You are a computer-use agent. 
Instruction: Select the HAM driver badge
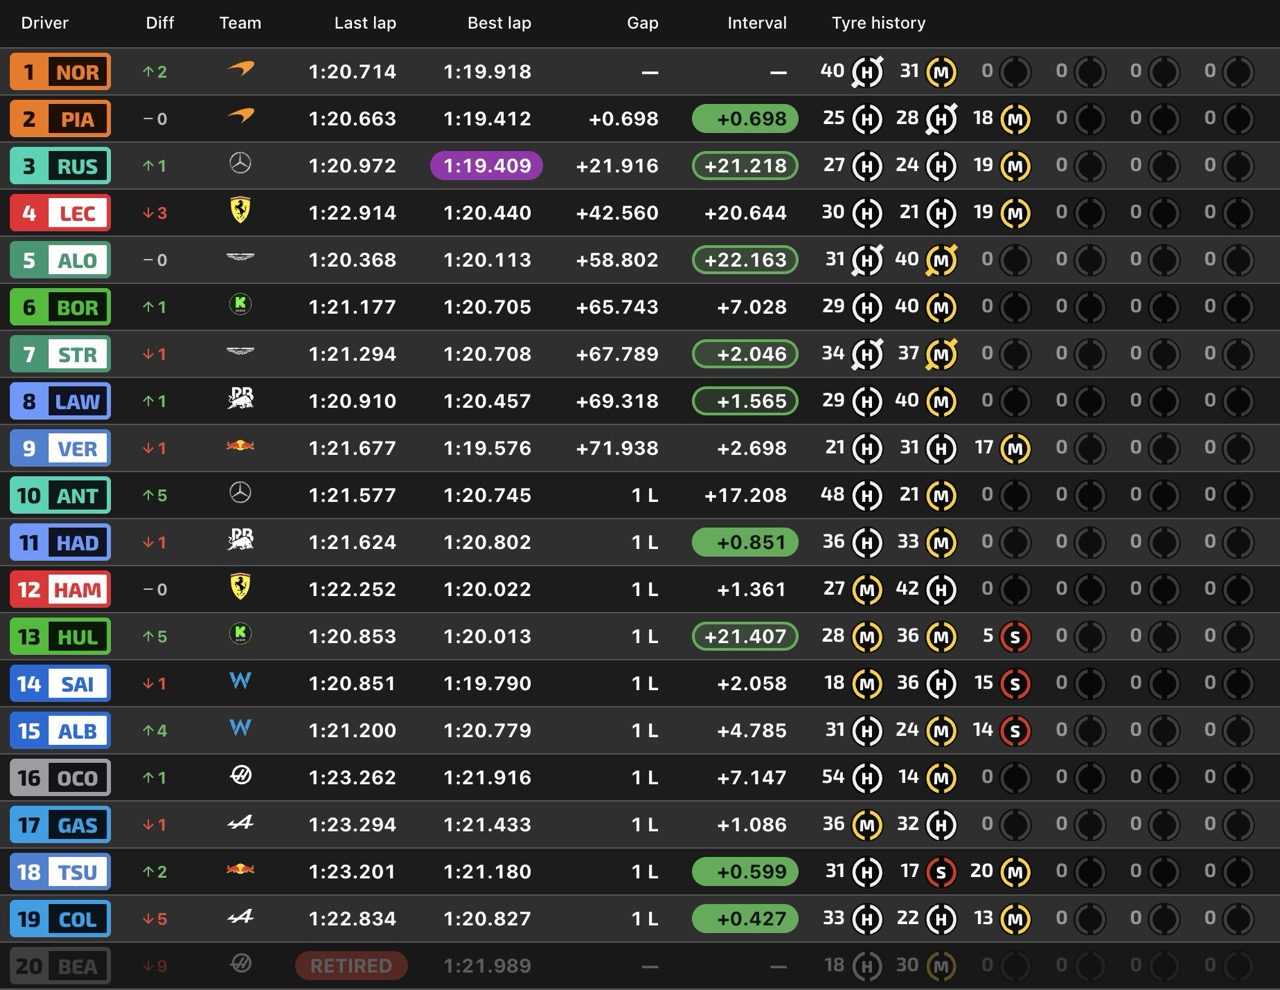[x=60, y=589]
